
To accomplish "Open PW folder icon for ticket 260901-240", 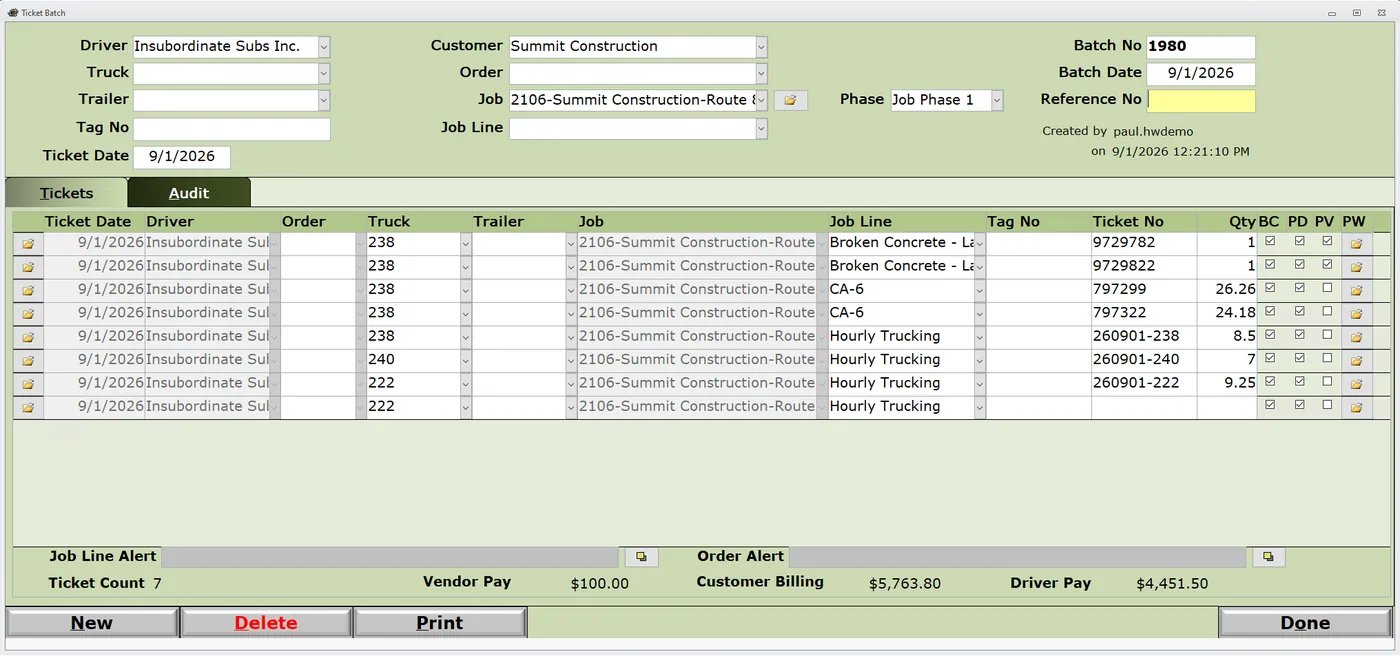I will (1357, 360).
